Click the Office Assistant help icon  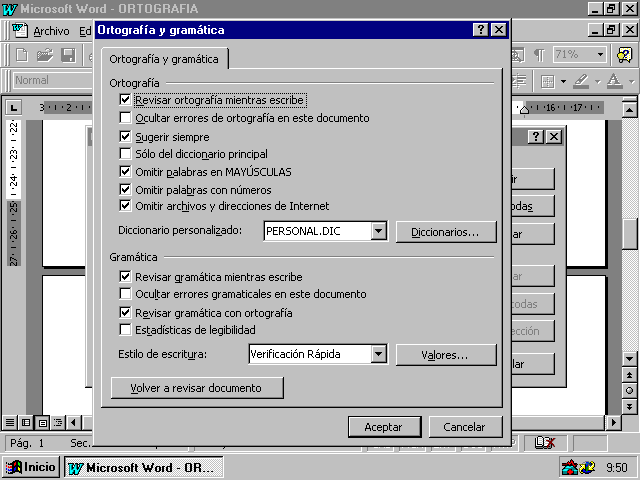pos(624,54)
